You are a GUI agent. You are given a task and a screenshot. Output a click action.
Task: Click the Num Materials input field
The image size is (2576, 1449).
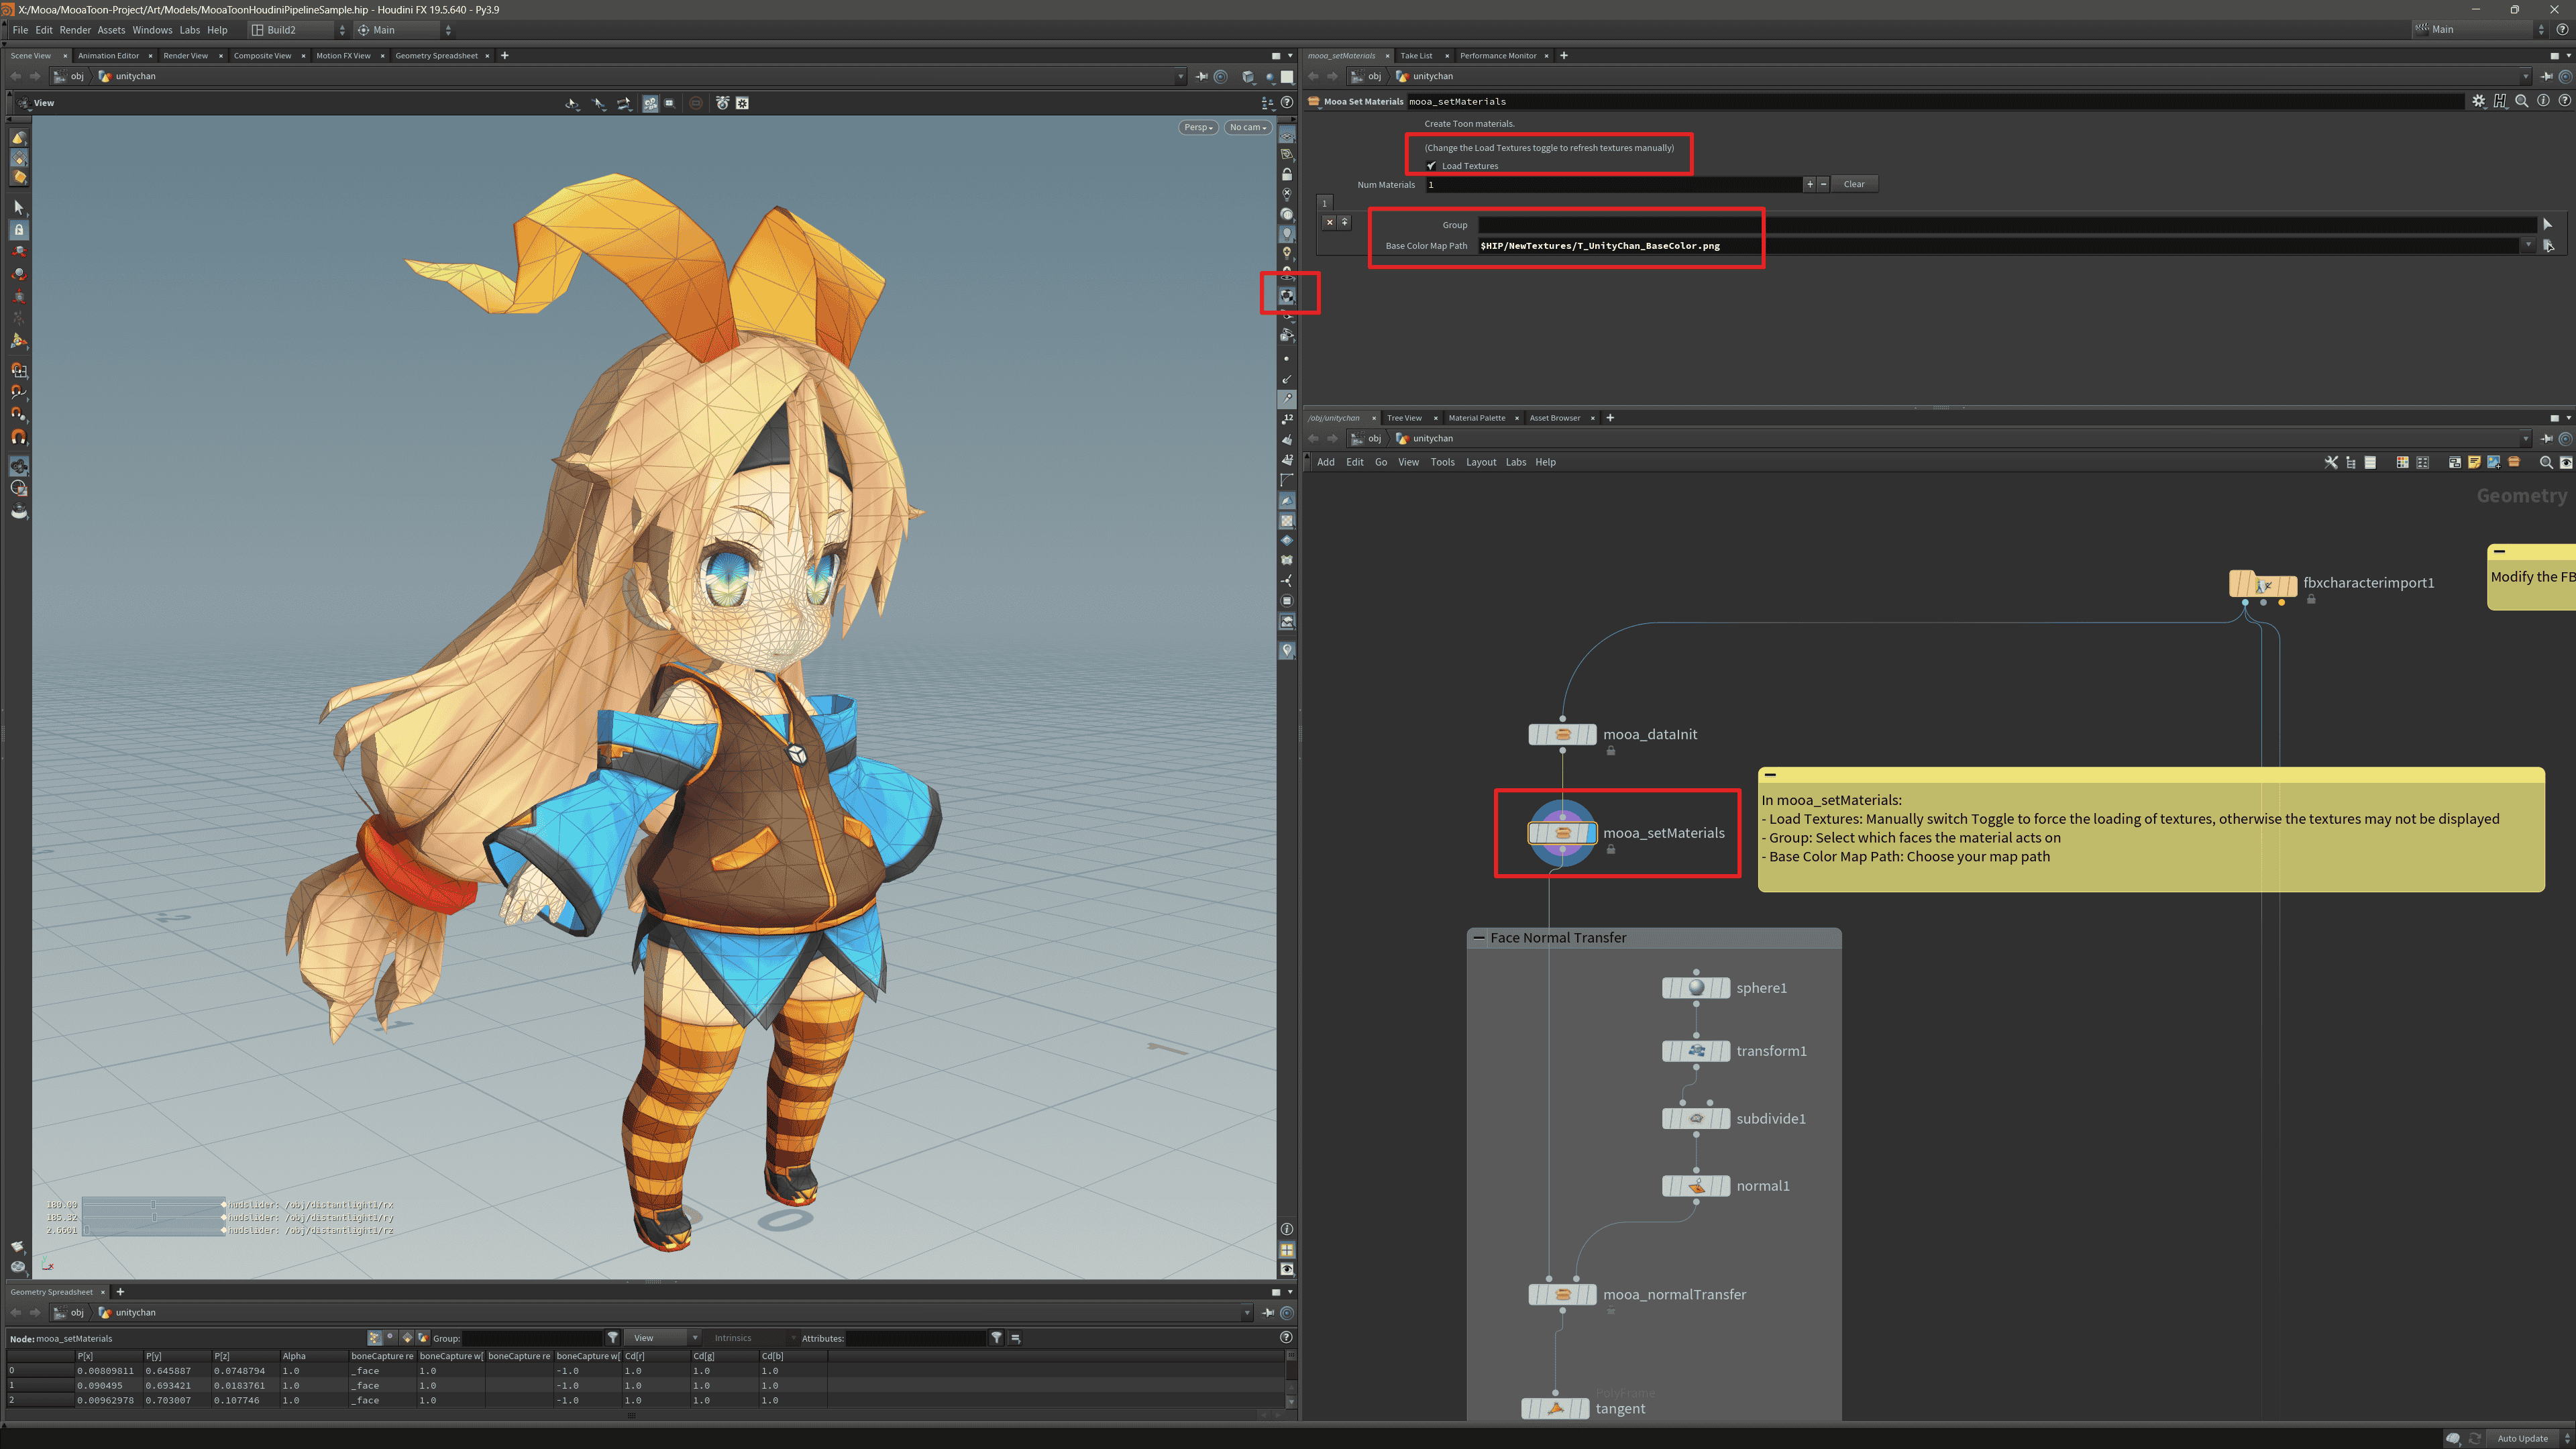click(x=1613, y=184)
